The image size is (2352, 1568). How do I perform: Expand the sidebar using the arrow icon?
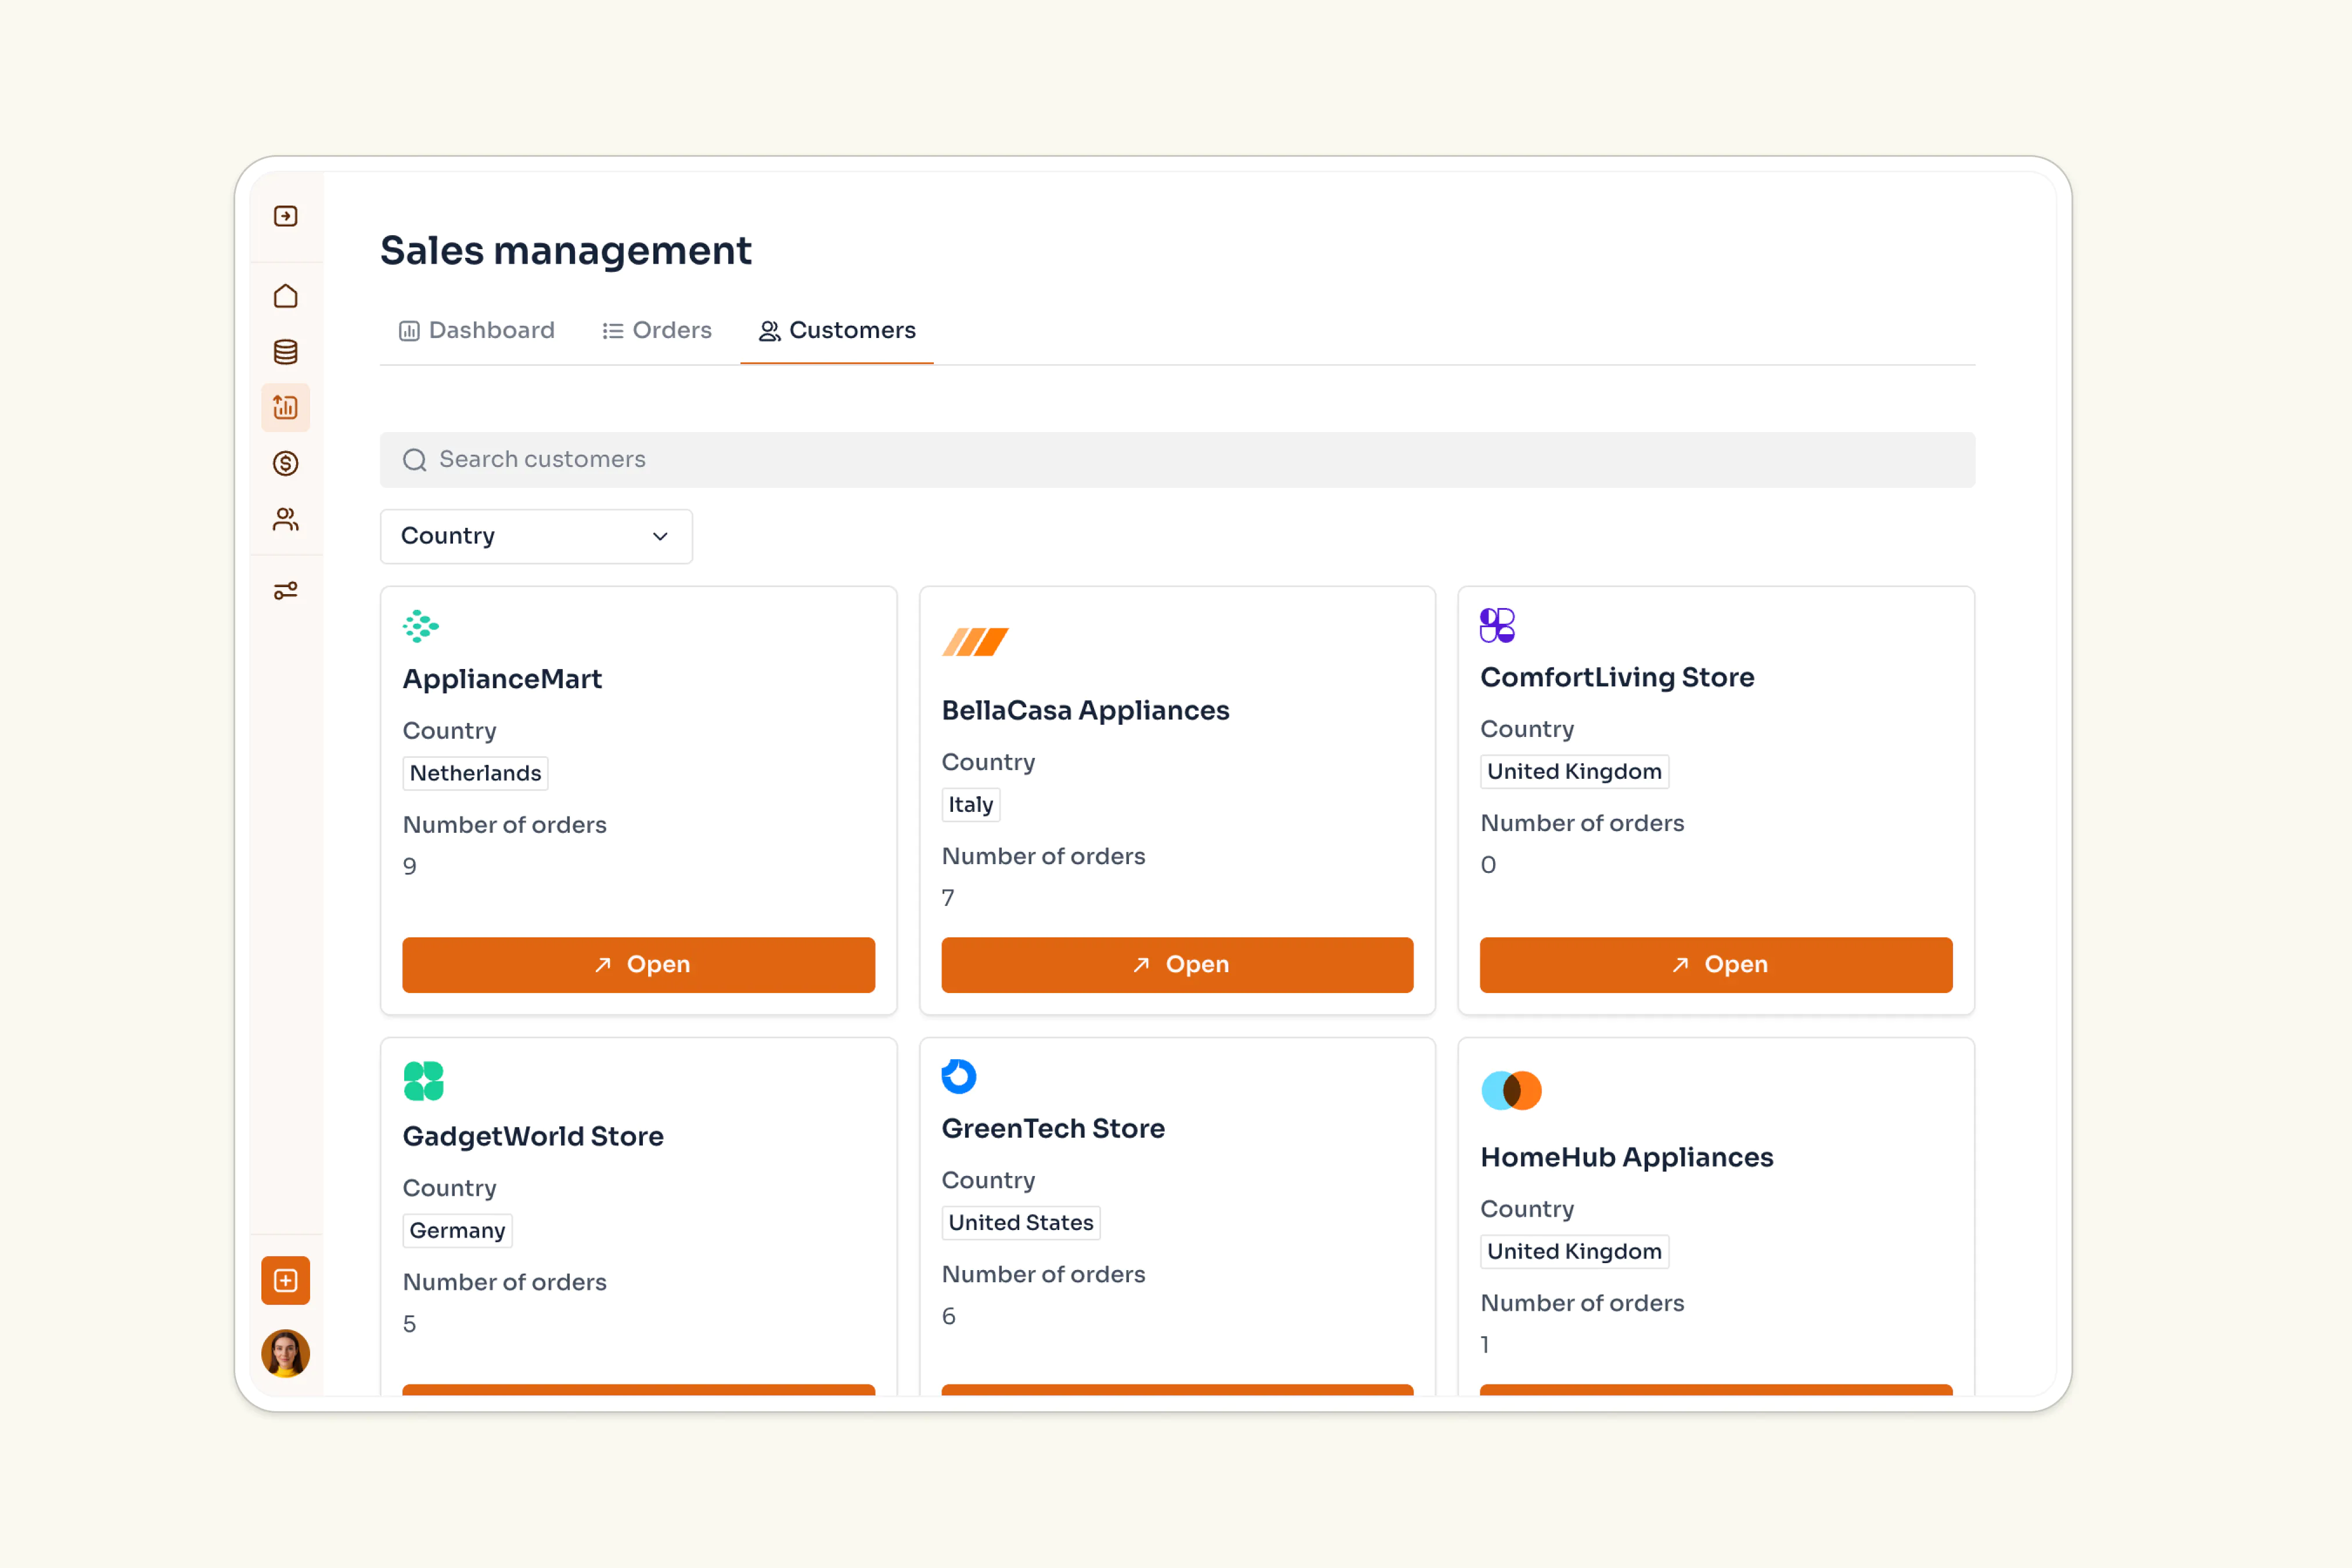coord(285,215)
